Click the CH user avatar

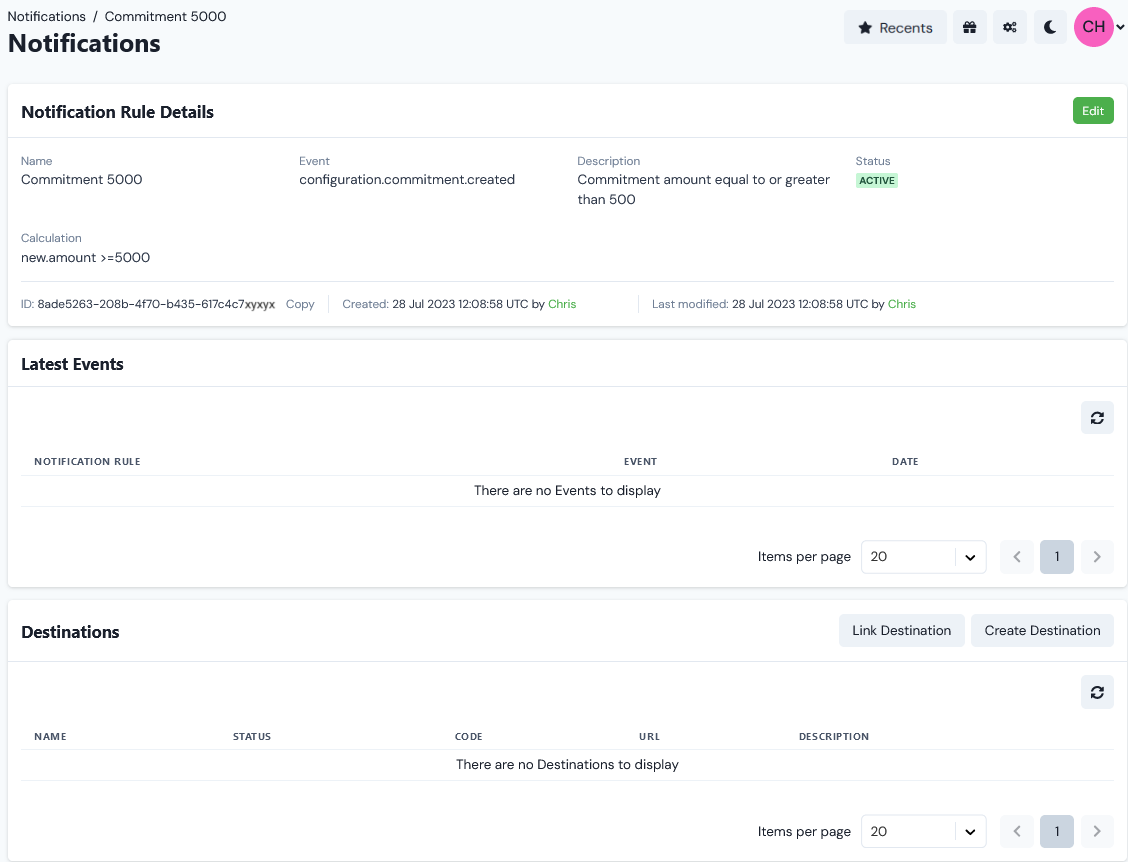click(1093, 27)
